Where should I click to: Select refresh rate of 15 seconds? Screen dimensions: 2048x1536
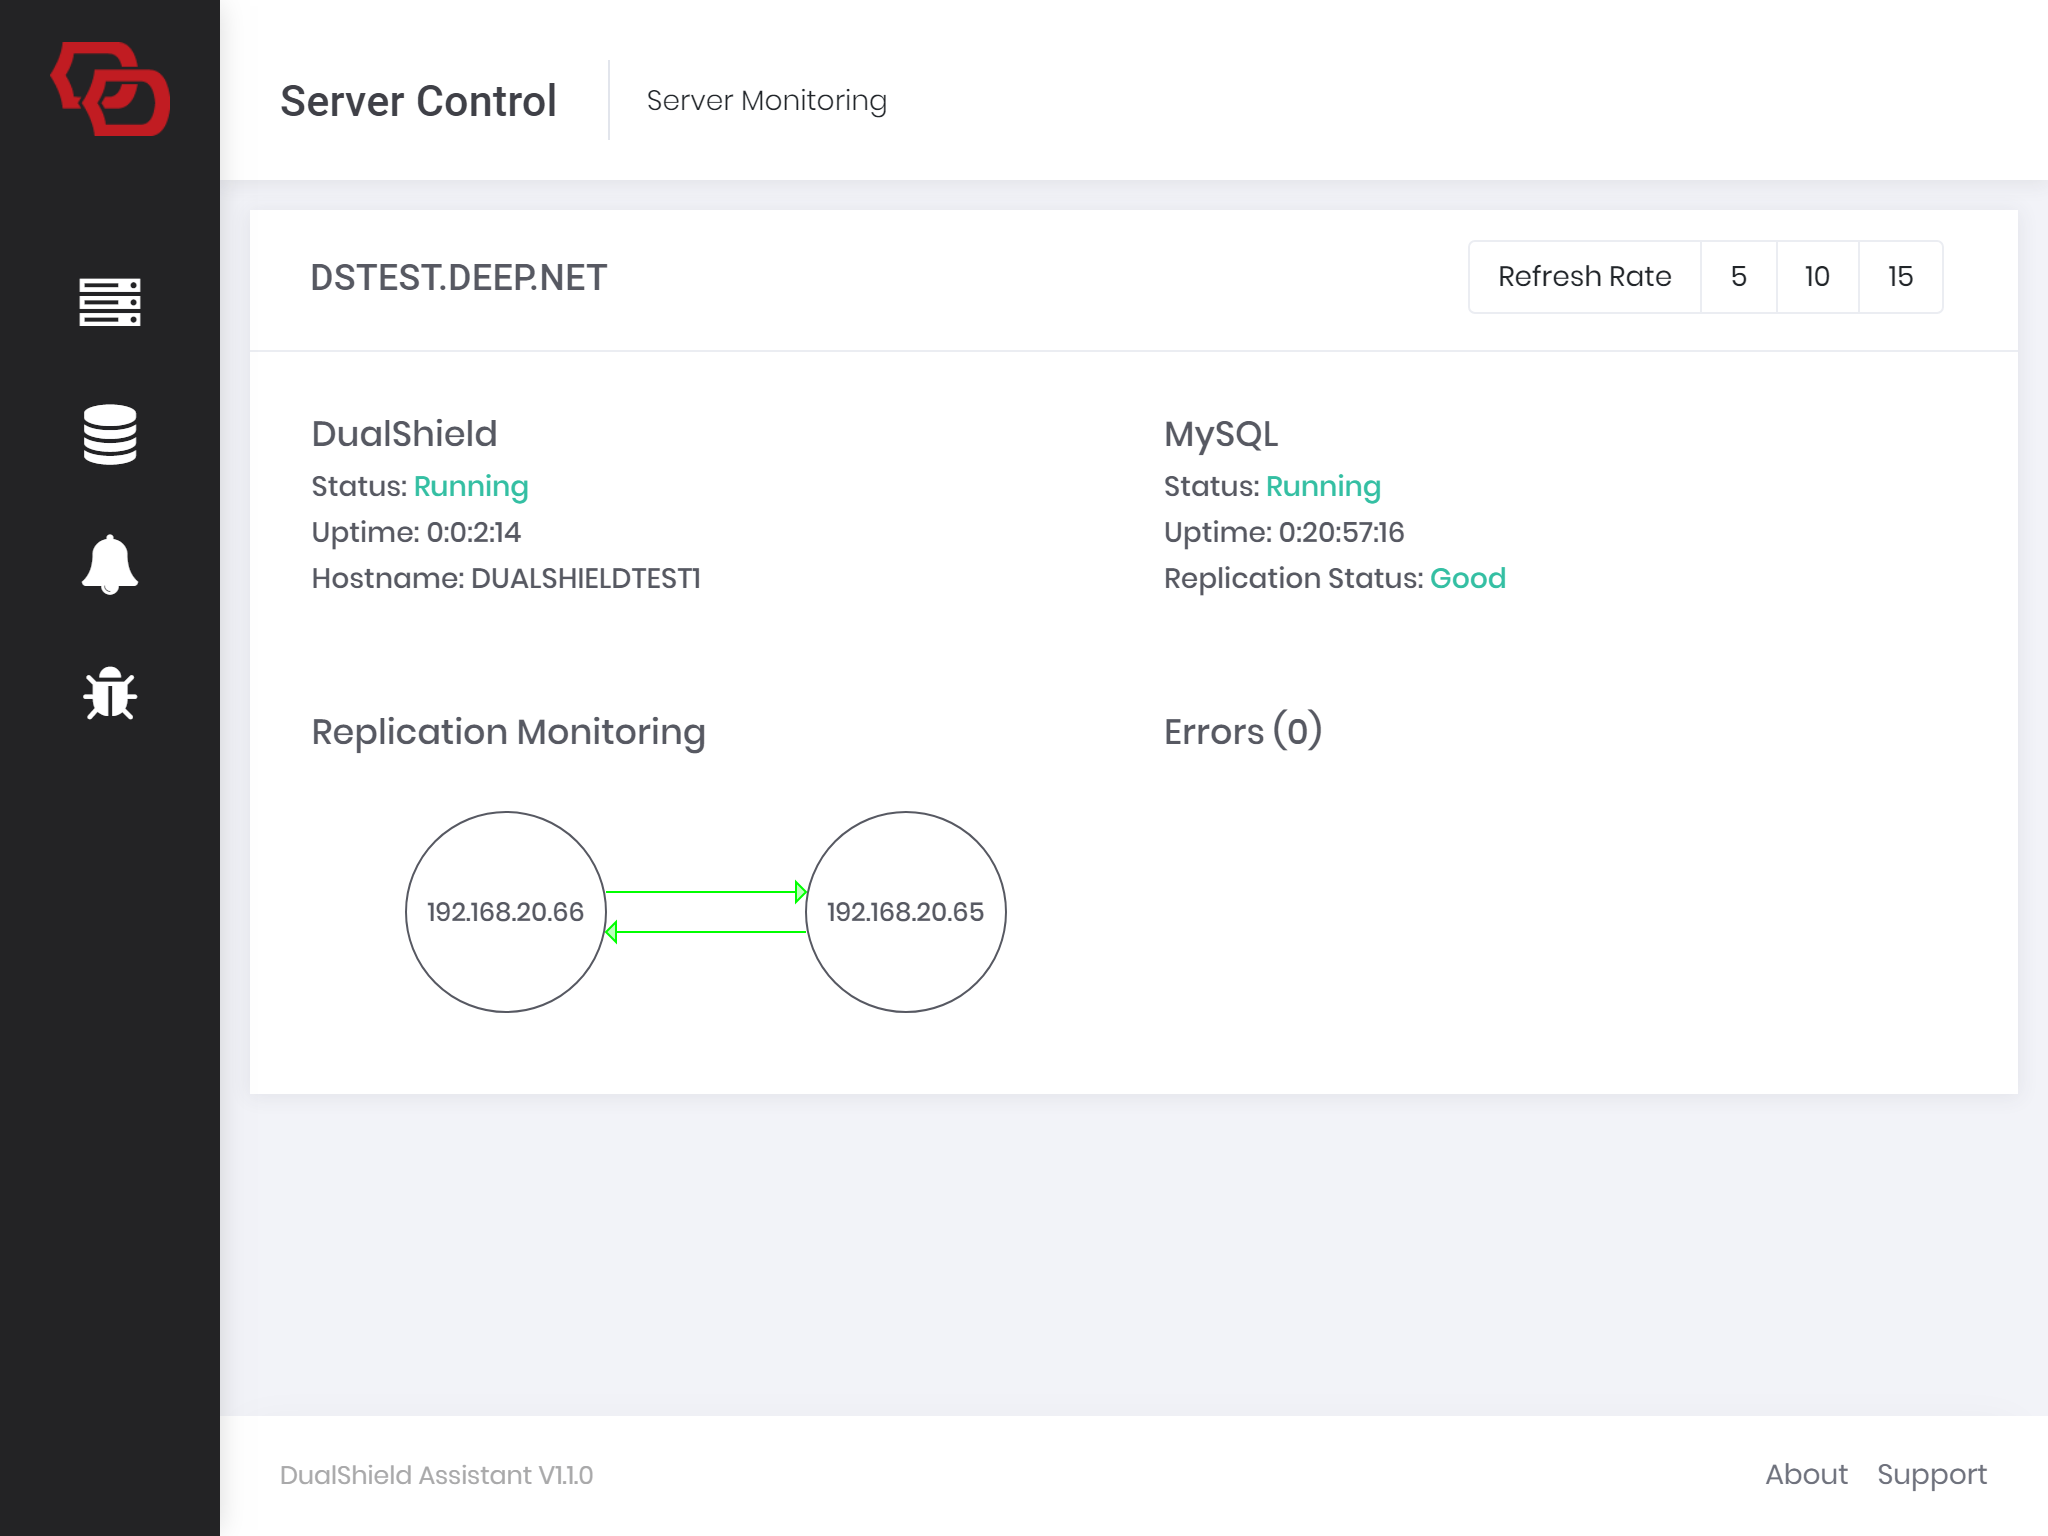pos(1899,277)
